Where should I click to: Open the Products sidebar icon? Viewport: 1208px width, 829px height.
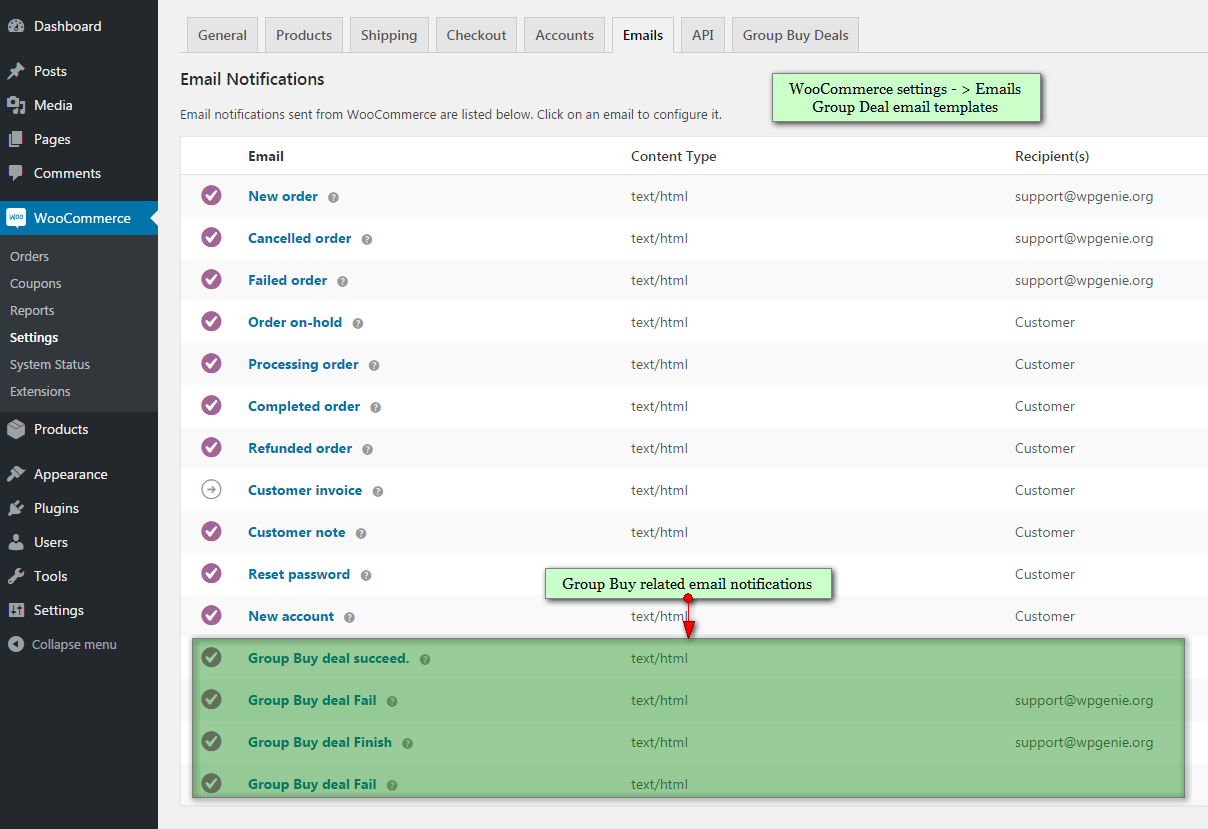[16, 428]
